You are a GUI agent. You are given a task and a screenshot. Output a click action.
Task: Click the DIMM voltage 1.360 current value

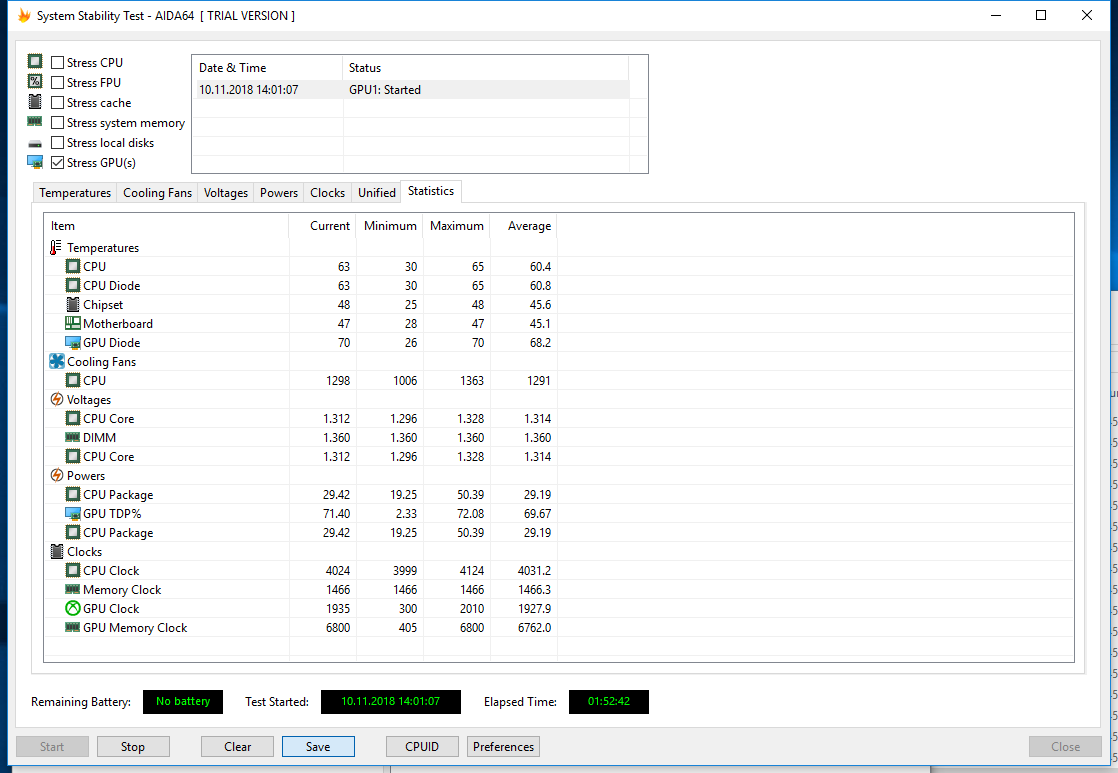337,437
